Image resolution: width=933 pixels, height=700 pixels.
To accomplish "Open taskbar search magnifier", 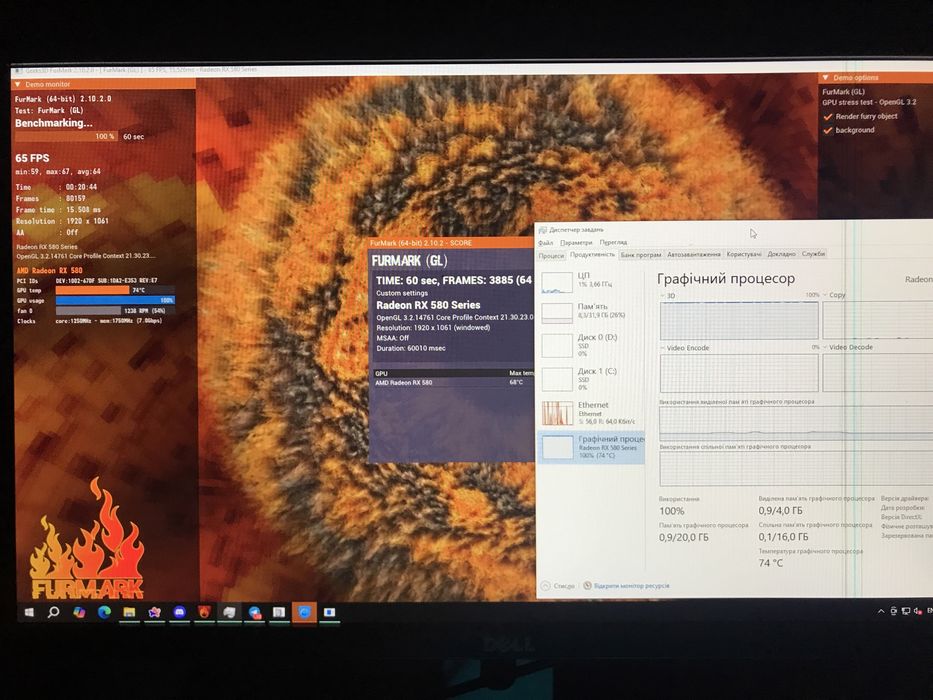I will (54, 612).
